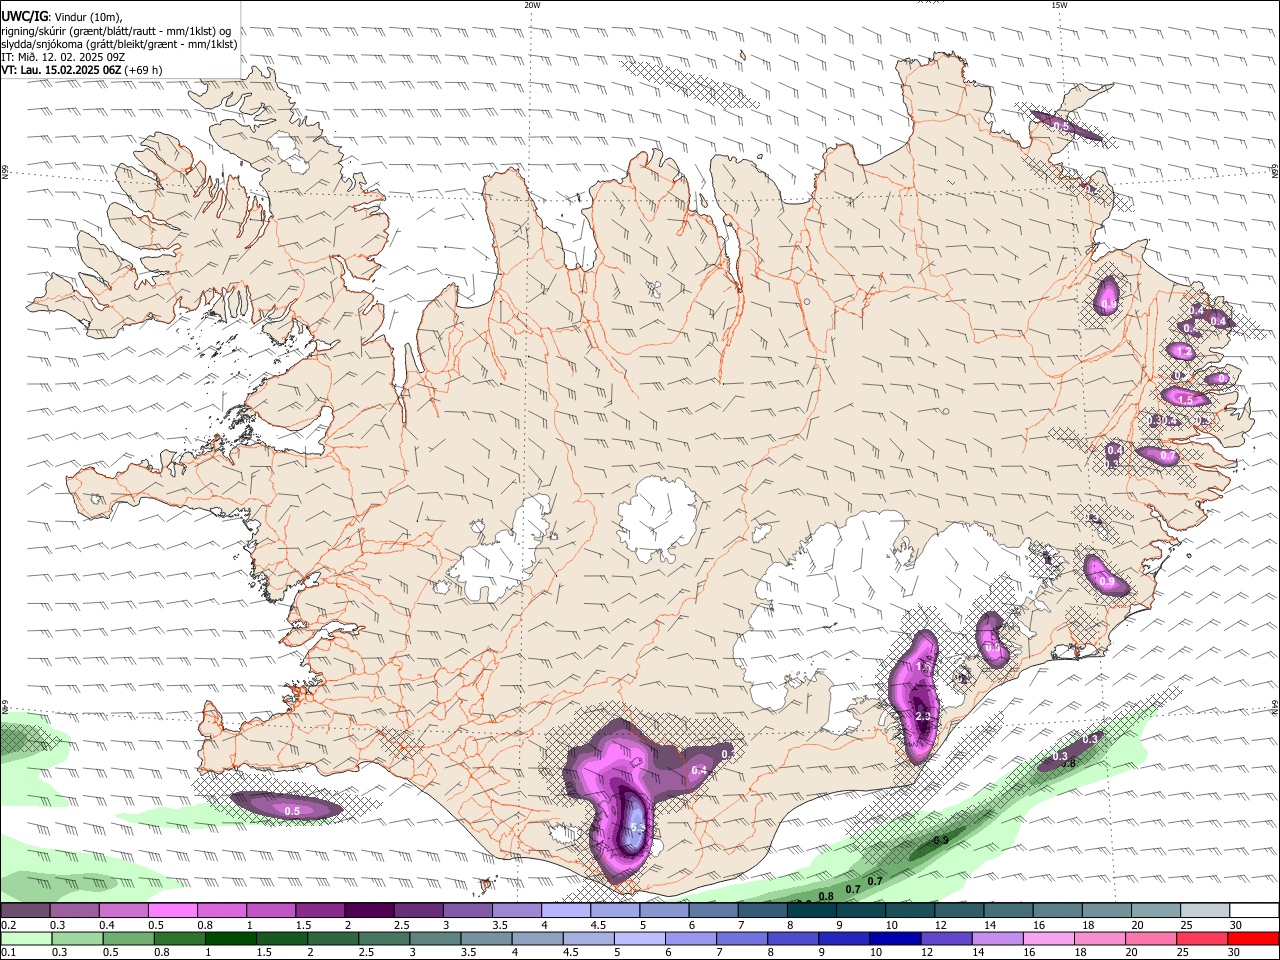Pick the palest green 0.1 swatch, bottom legend
Image resolution: width=1280 pixels, height=960 pixels.
pos(26,938)
